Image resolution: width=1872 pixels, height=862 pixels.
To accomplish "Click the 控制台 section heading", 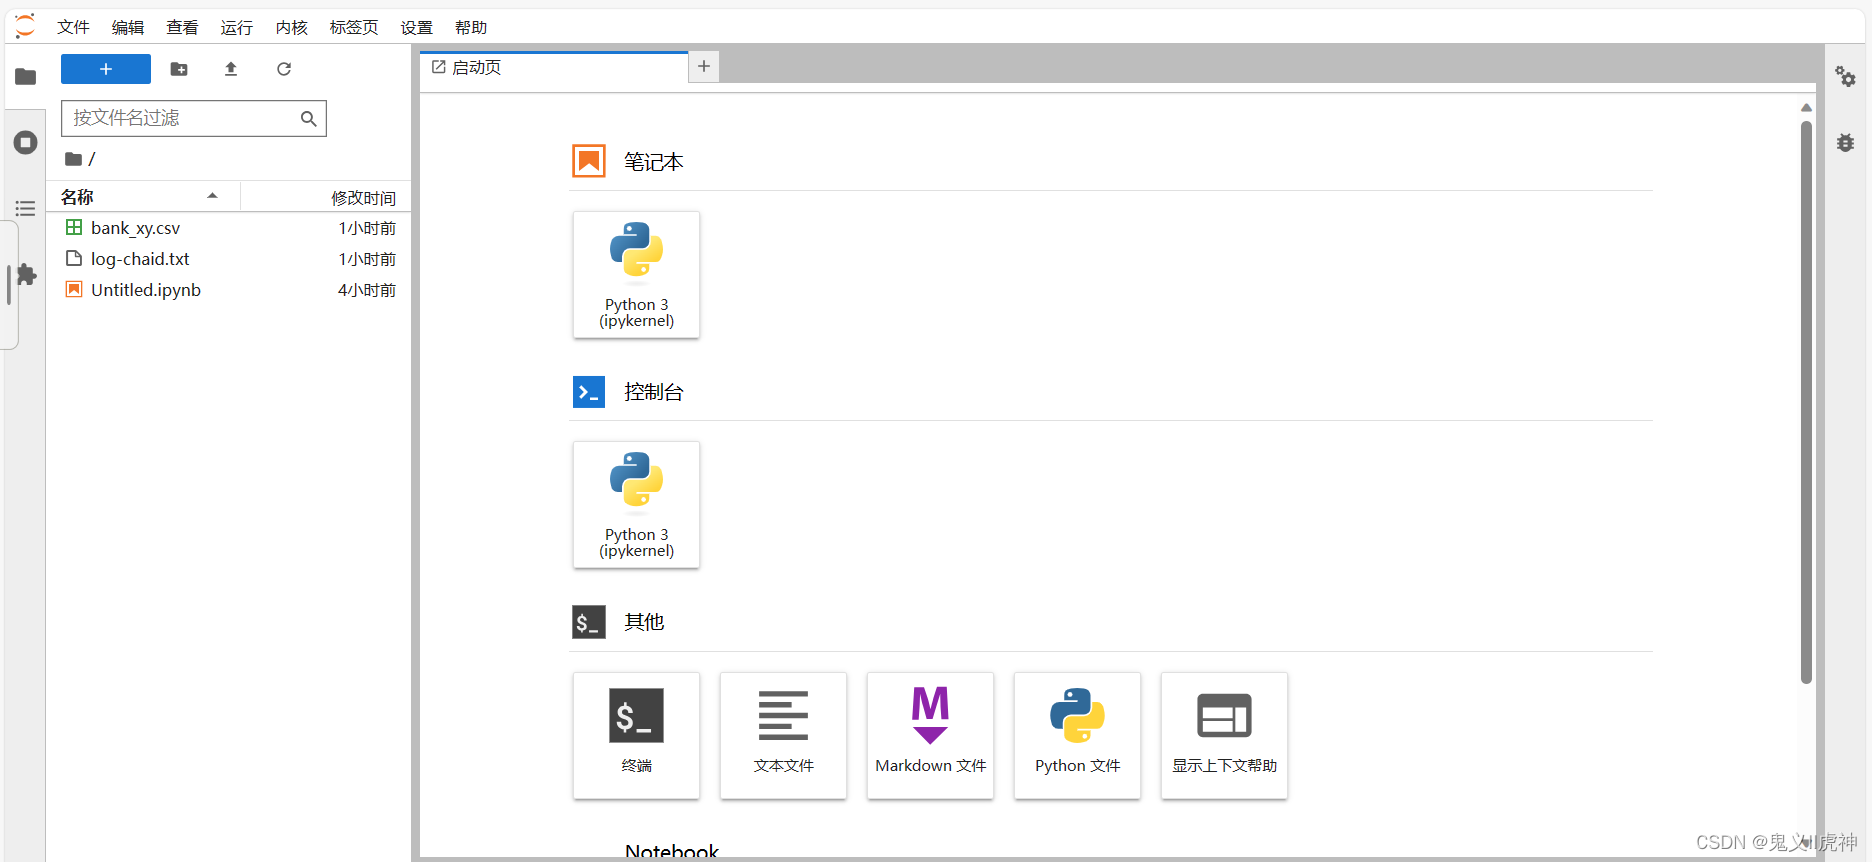I will point(654,392).
